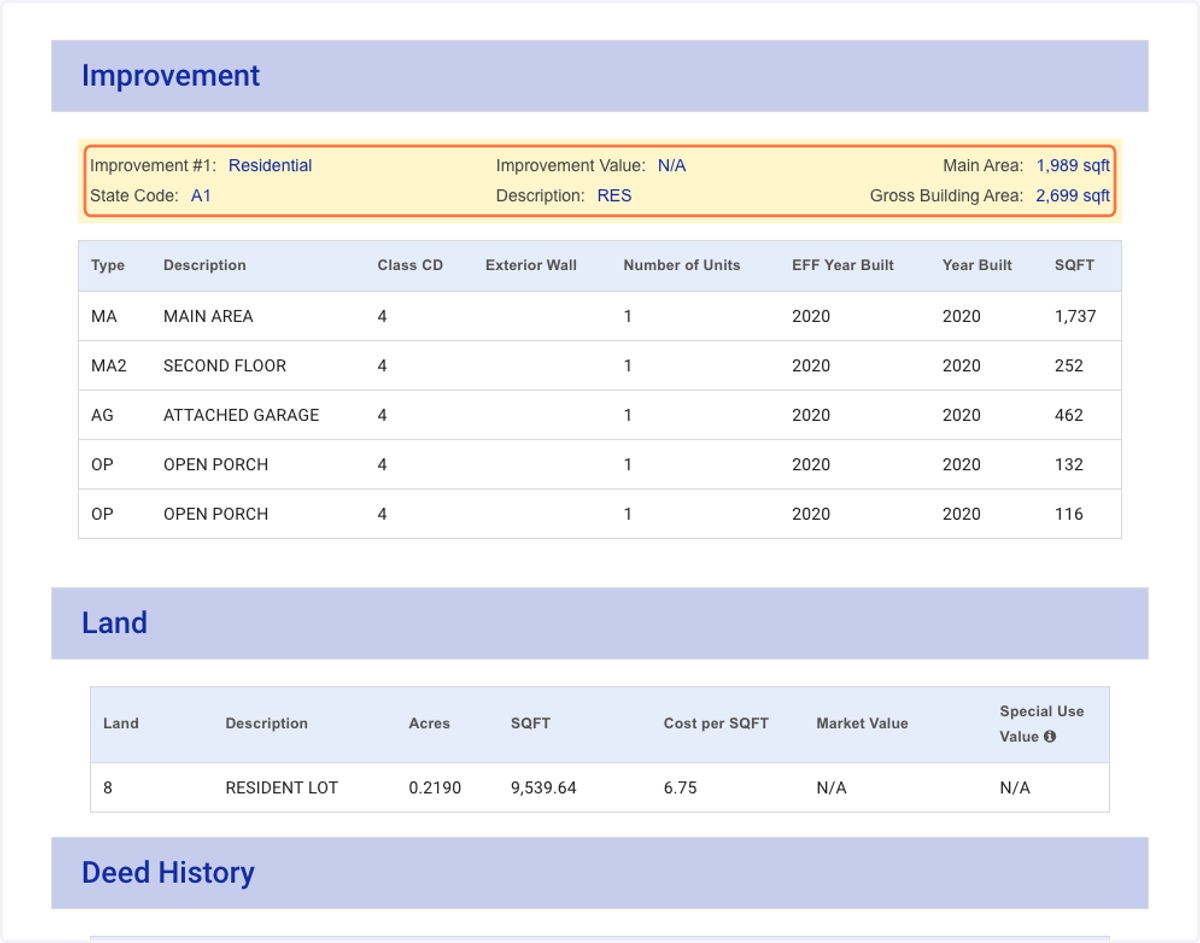Select the A1 state code value
The height and width of the screenshot is (943, 1200).
(x=201, y=196)
